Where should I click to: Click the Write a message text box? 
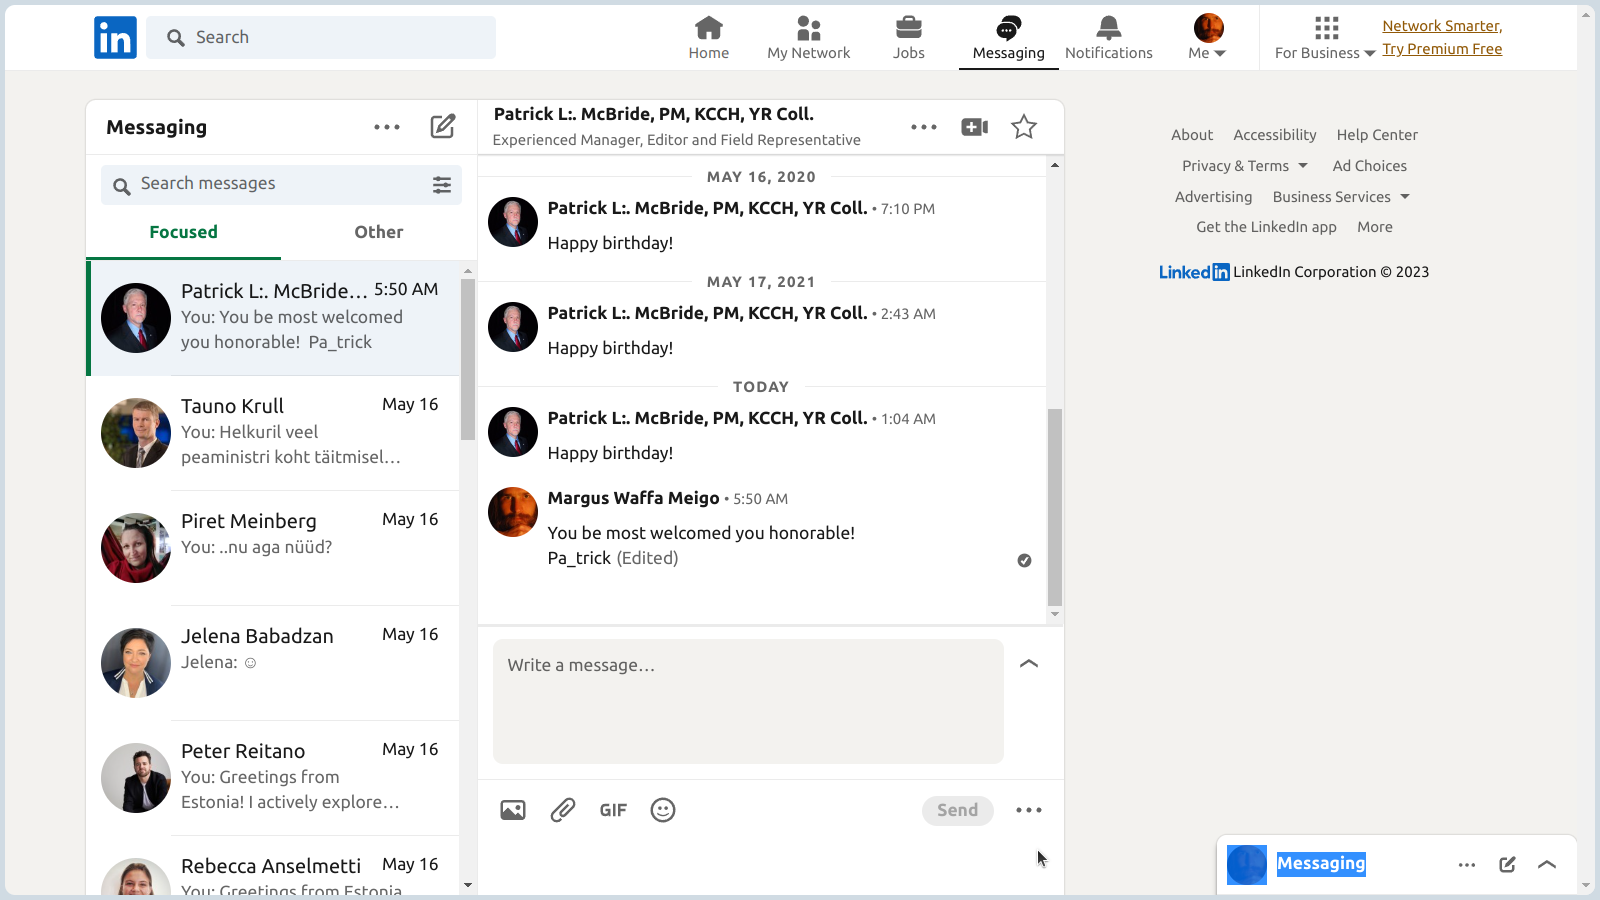point(748,701)
